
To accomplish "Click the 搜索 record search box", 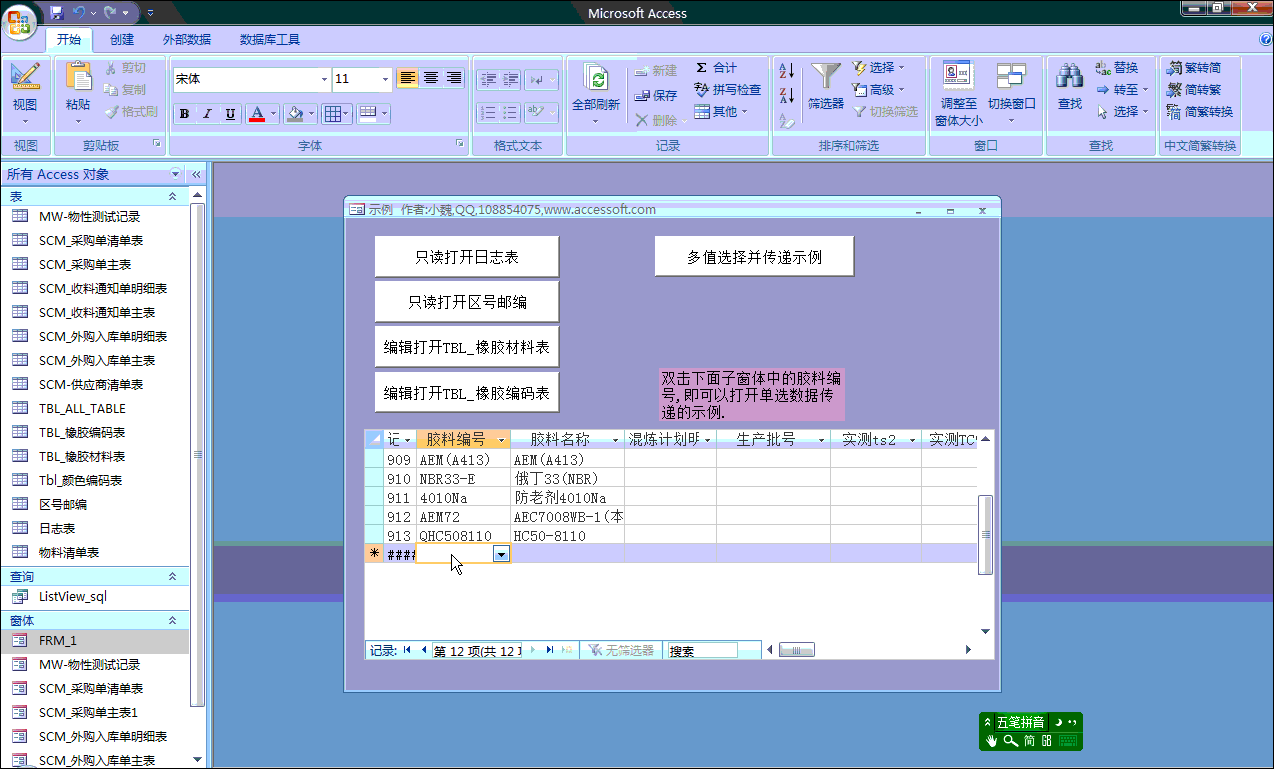I will [x=702, y=650].
